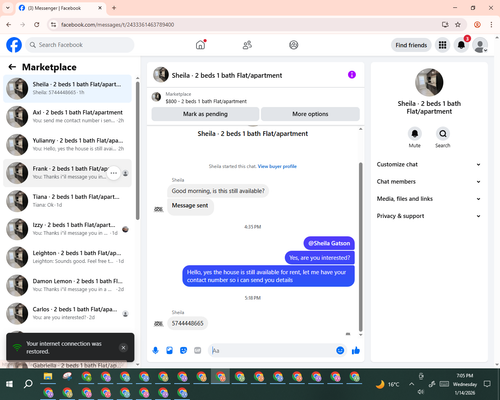500x400 pixels.
Task: Open Carlos conversation in chat list
Action: pyautogui.click(x=67, y=313)
